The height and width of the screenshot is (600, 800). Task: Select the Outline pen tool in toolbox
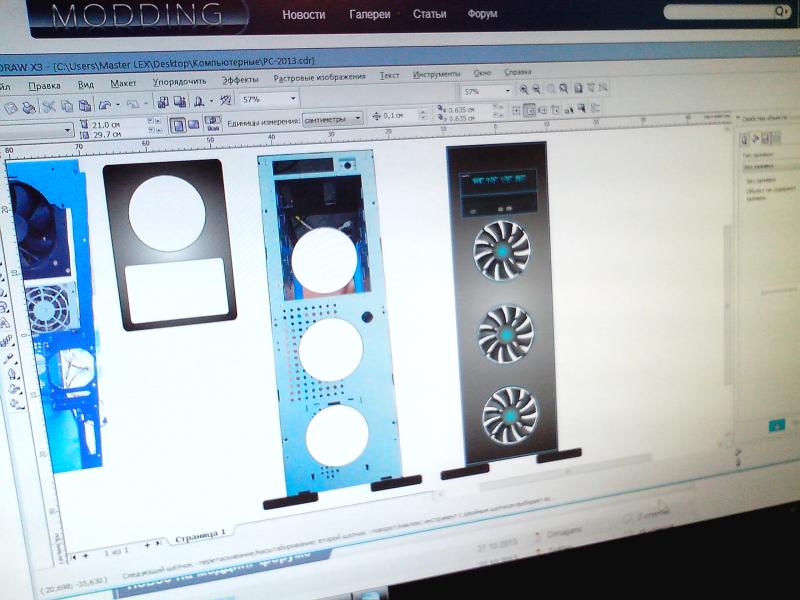[12, 374]
